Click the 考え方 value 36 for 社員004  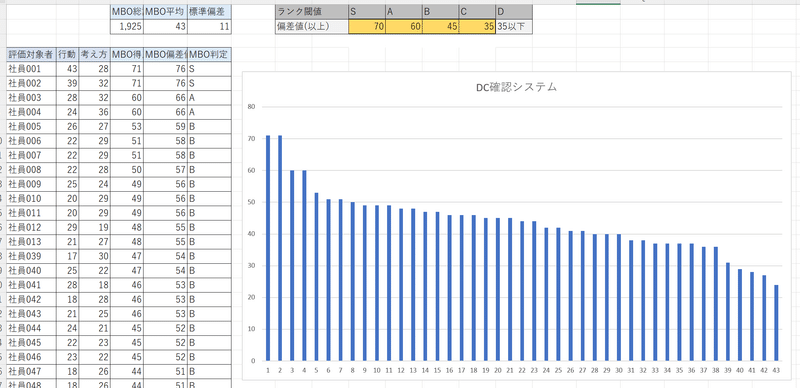click(94, 112)
